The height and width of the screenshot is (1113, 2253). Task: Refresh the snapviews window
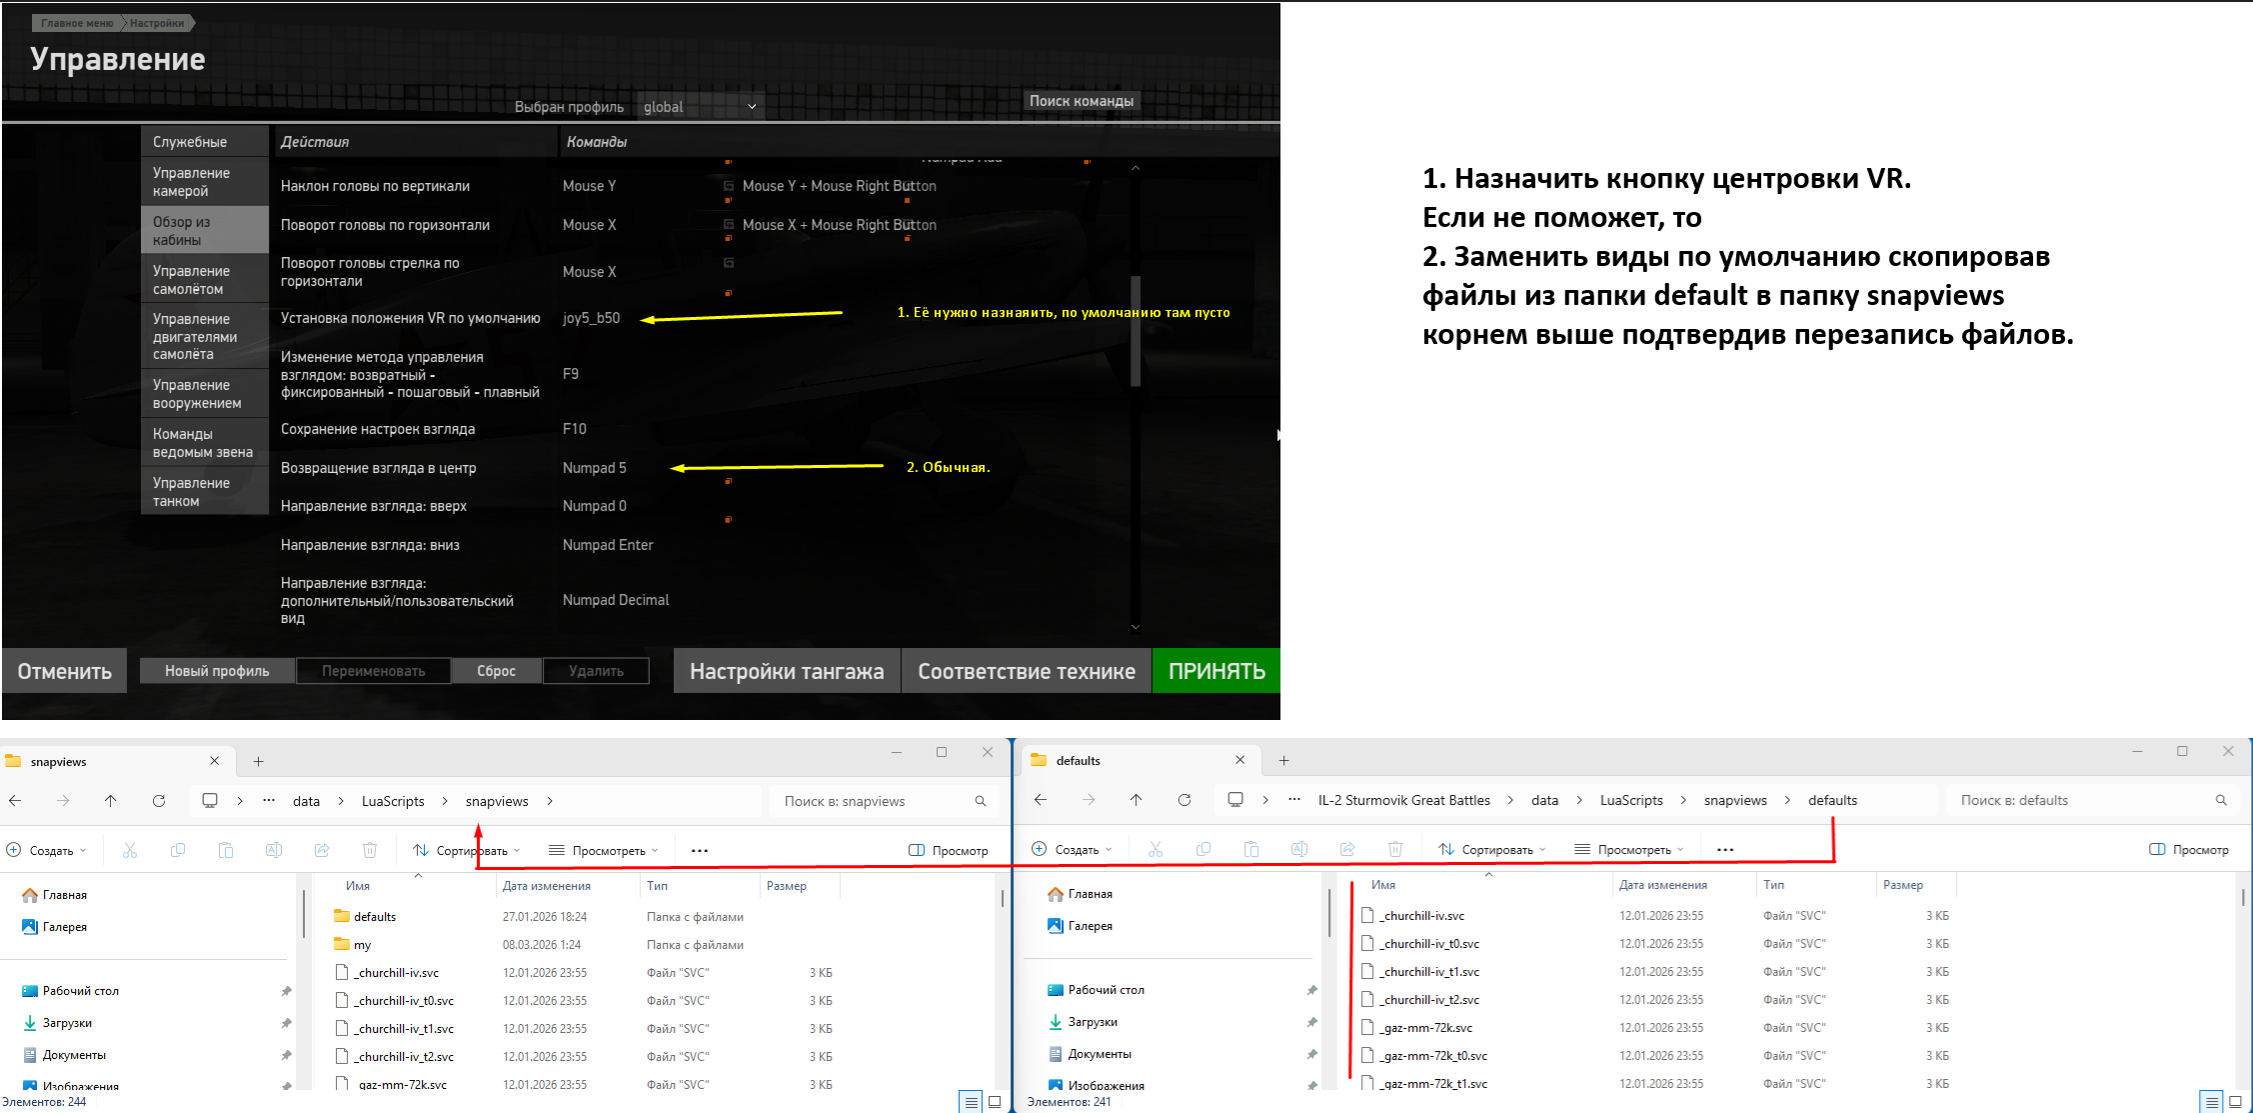coord(159,801)
